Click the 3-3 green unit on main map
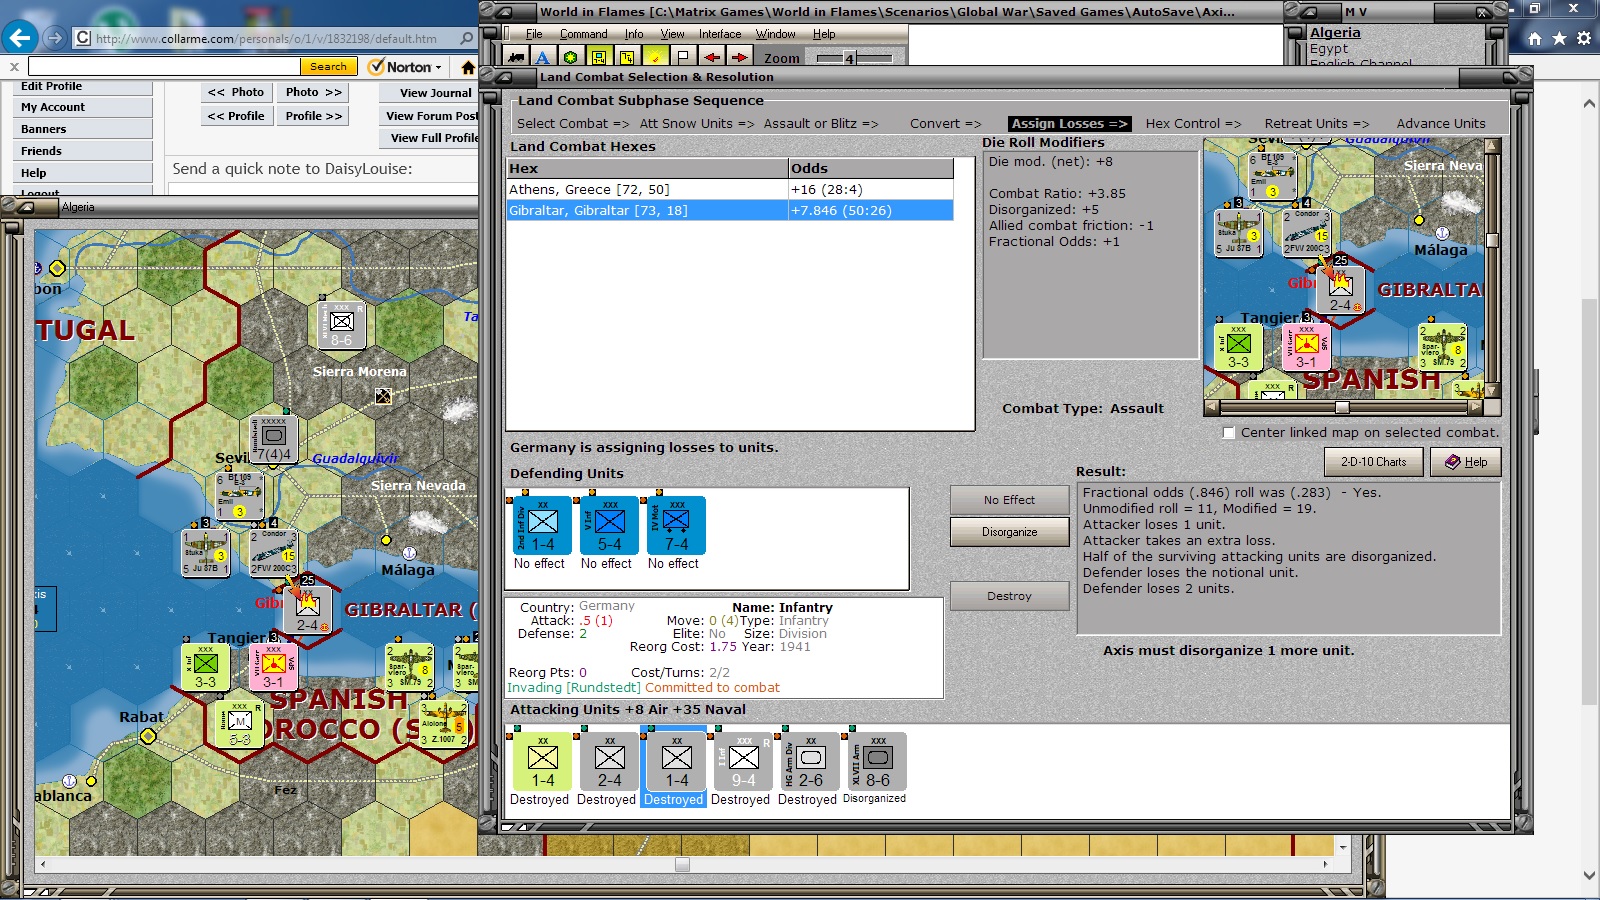This screenshot has width=1600, height=900. pyautogui.click(x=205, y=667)
